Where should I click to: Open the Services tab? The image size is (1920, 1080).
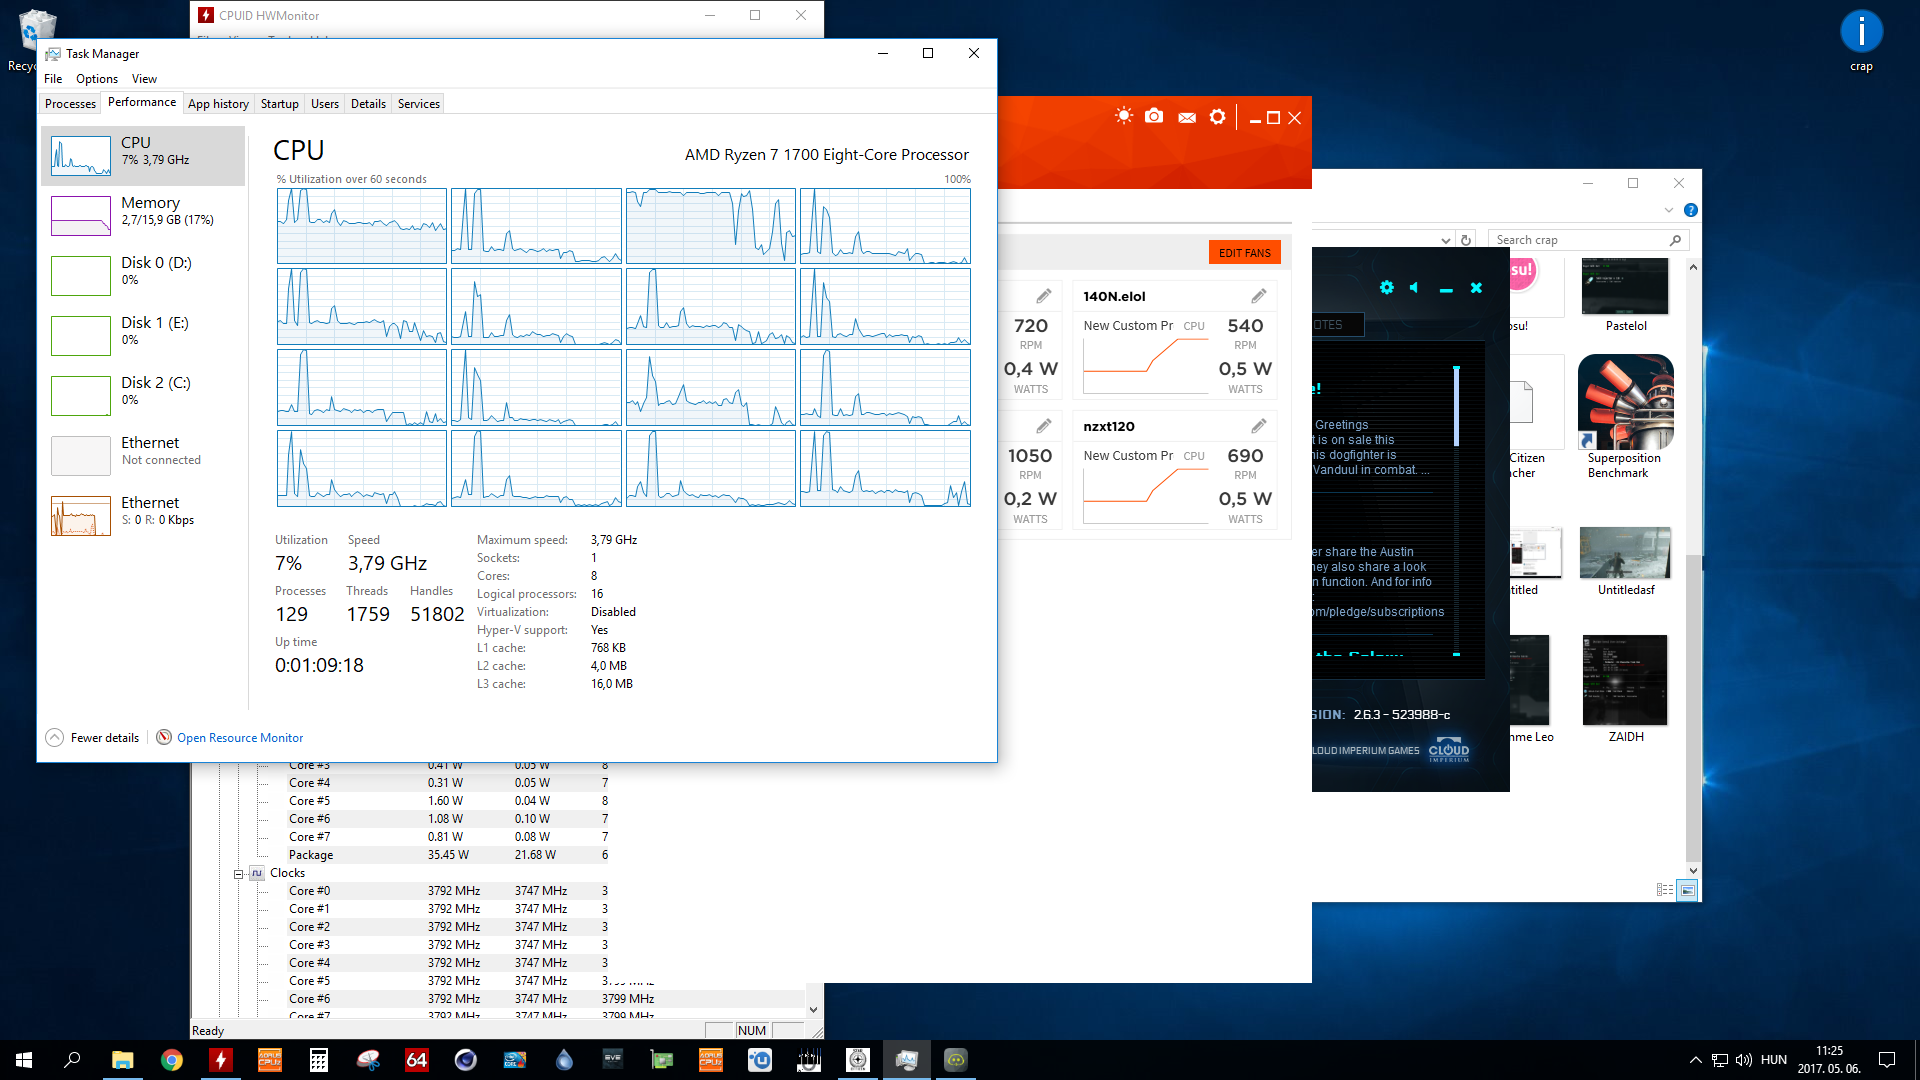click(419, 104)
